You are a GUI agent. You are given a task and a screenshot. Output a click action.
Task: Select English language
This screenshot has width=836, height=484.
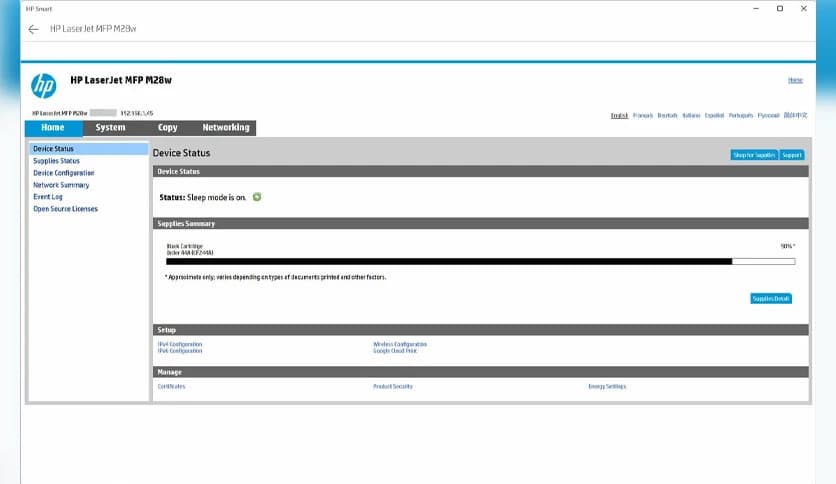tap(619, 115)
